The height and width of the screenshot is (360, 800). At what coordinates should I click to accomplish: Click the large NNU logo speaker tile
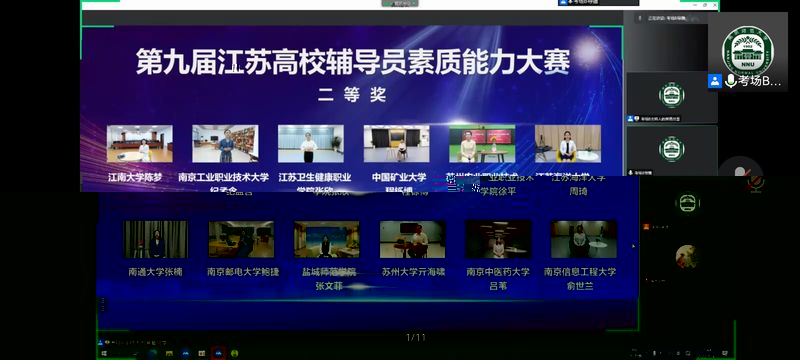(x=747, y=52)
